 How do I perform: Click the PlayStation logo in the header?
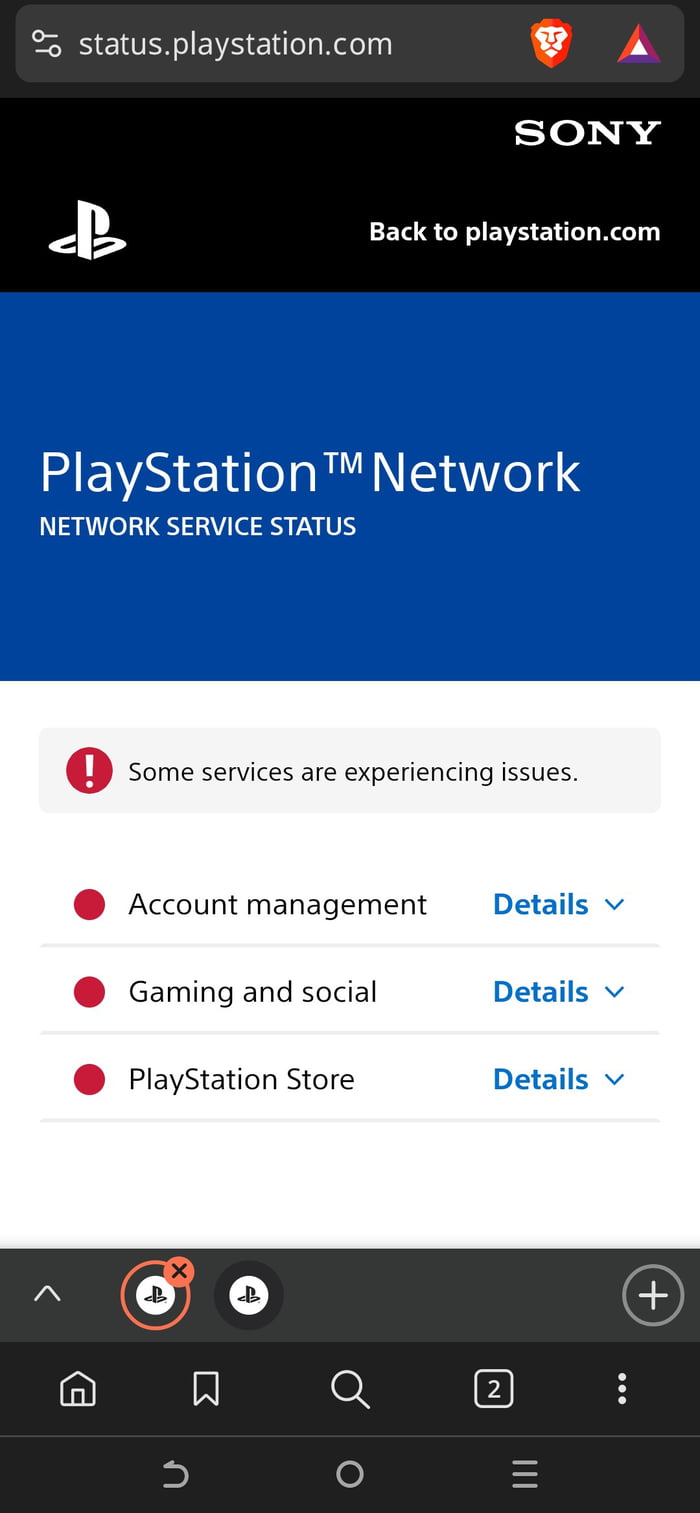pyautogui.click(x=88, y=229)
